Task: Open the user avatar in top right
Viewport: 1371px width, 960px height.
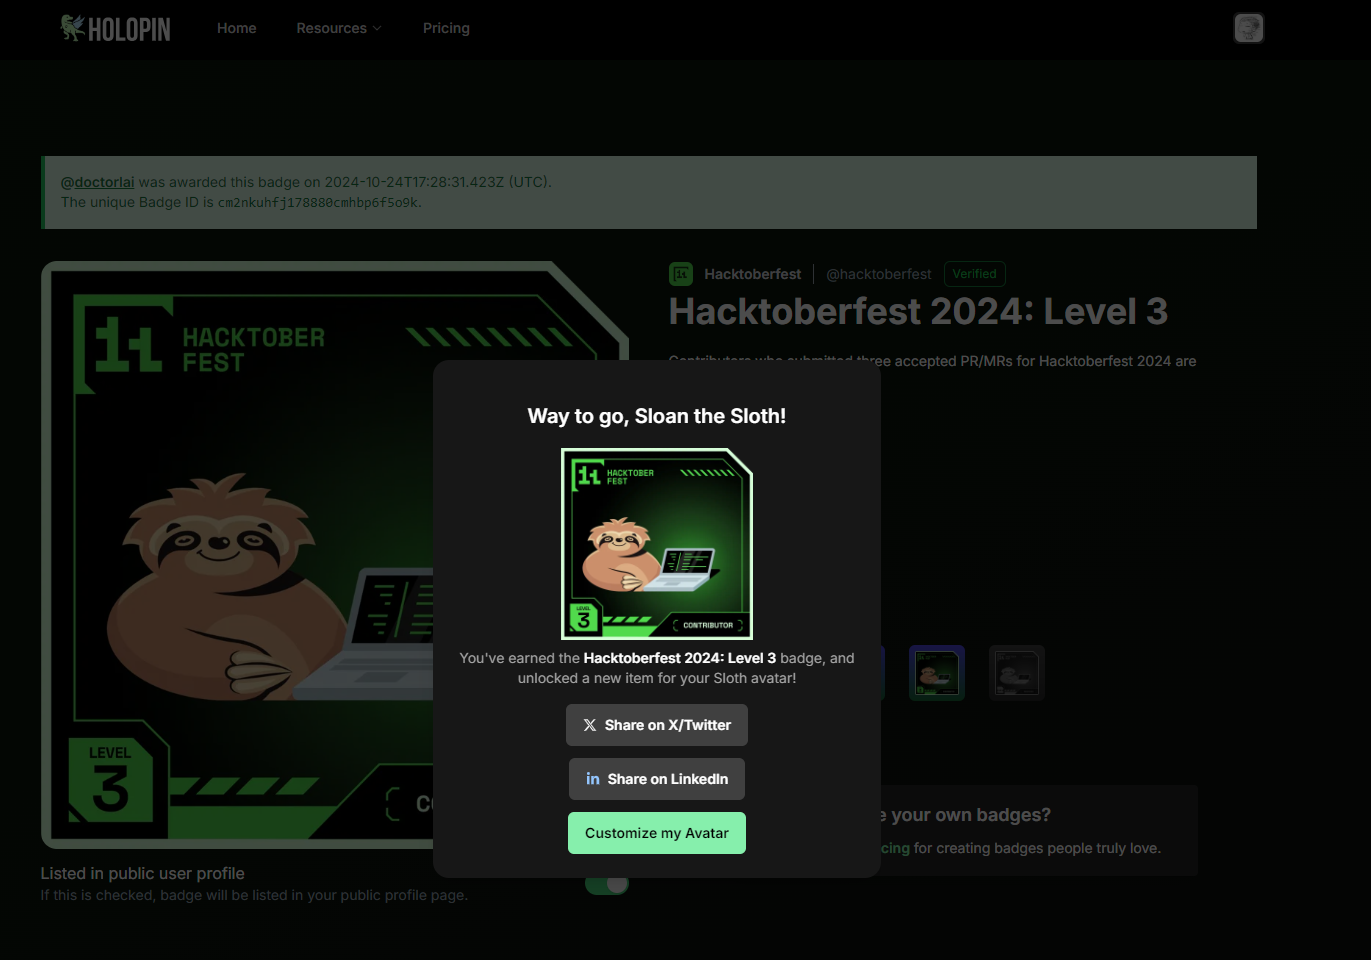Action: pos(1248,28)
